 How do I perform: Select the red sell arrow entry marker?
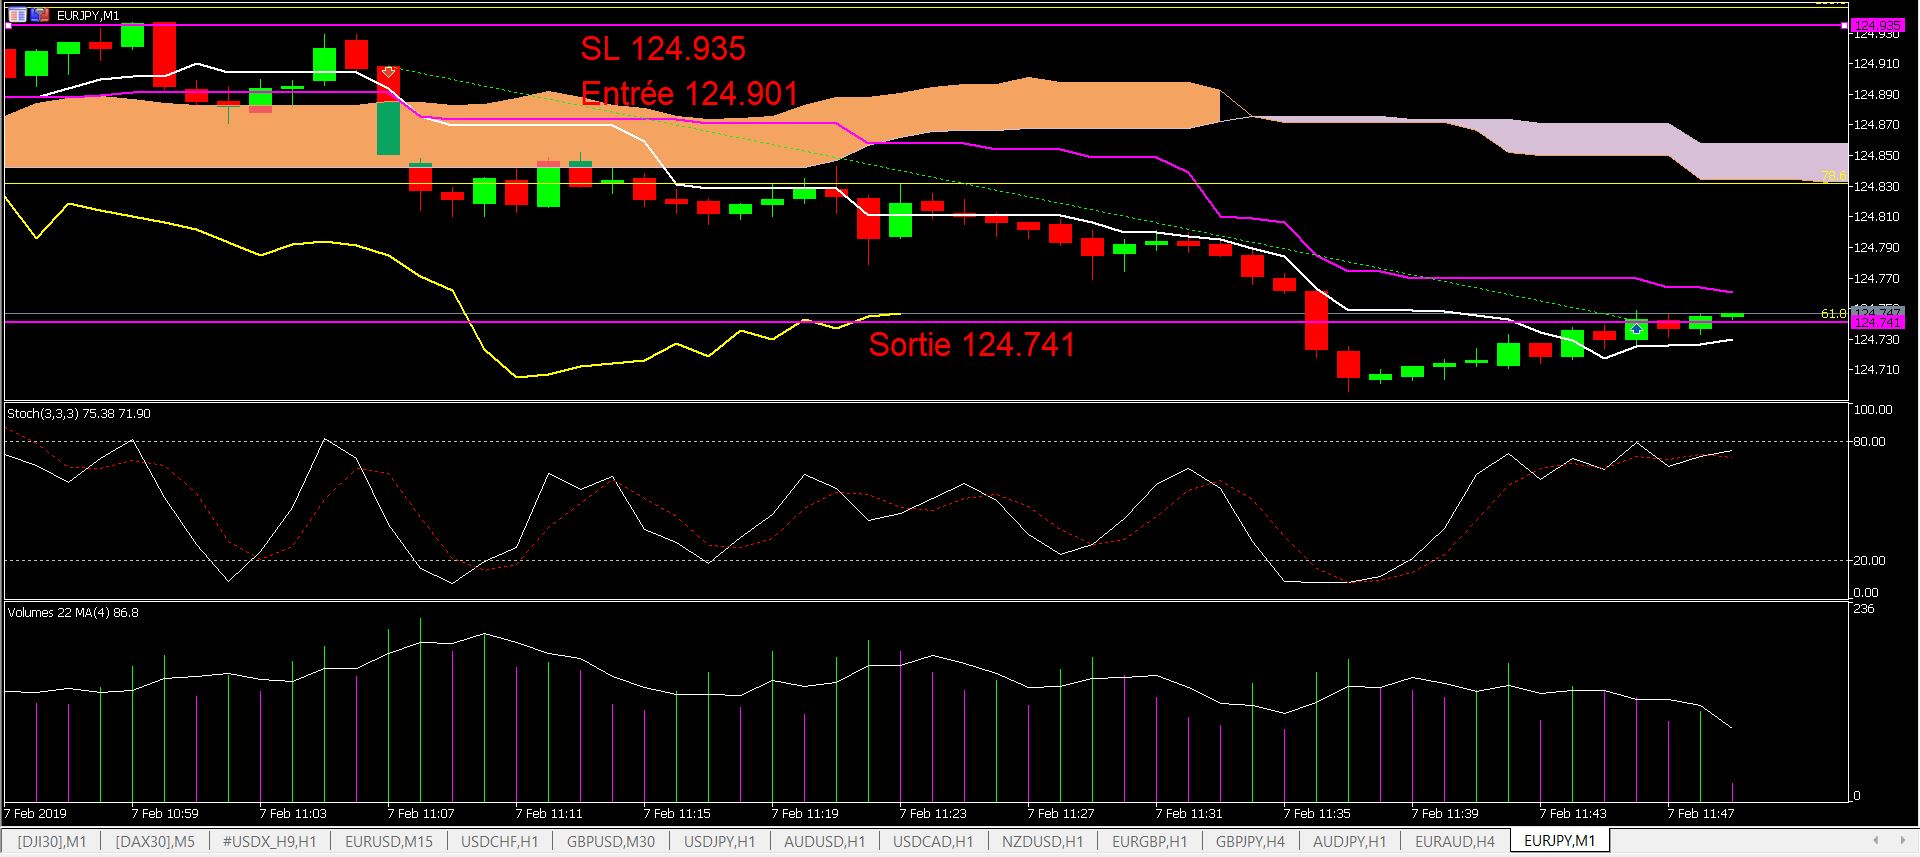tap(388, 72)
